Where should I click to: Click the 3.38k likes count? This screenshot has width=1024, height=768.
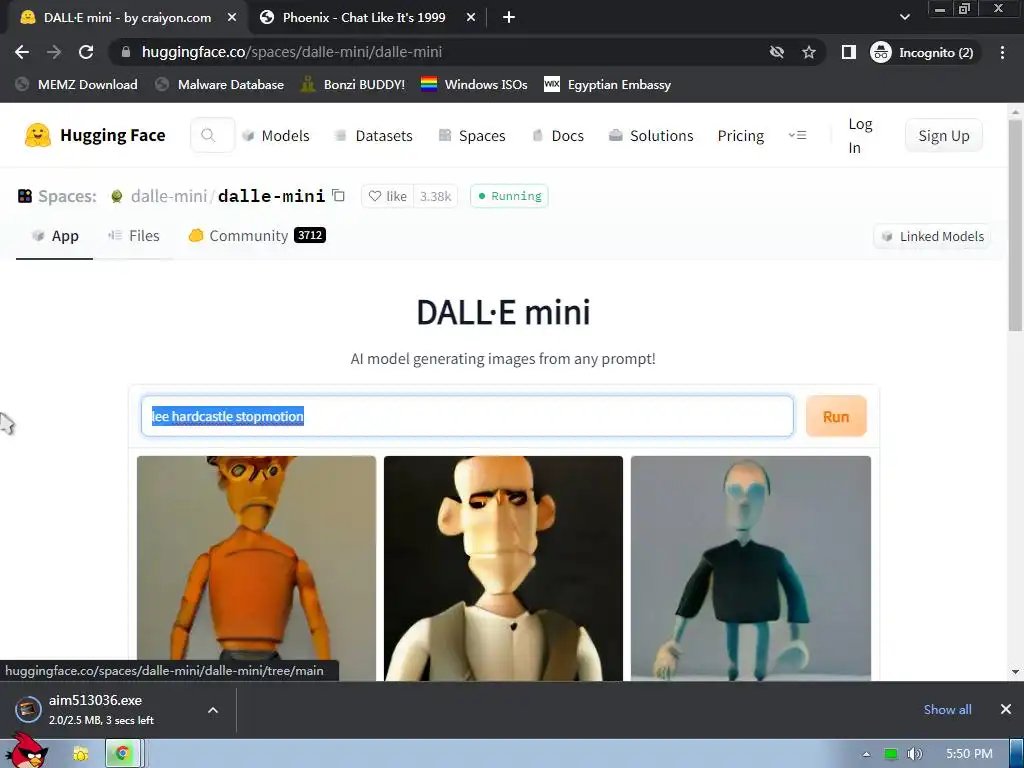click(x=435, y=196)
